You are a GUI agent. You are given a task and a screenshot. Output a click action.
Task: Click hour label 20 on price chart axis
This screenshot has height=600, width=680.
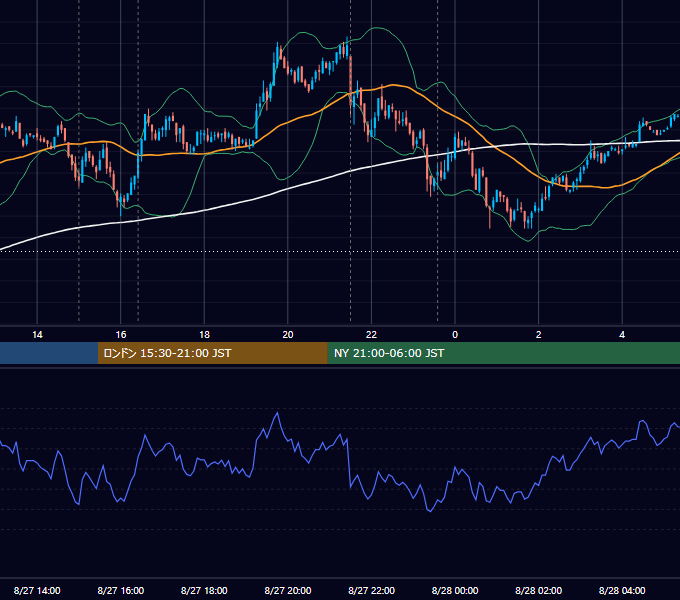tap(288, 335)
